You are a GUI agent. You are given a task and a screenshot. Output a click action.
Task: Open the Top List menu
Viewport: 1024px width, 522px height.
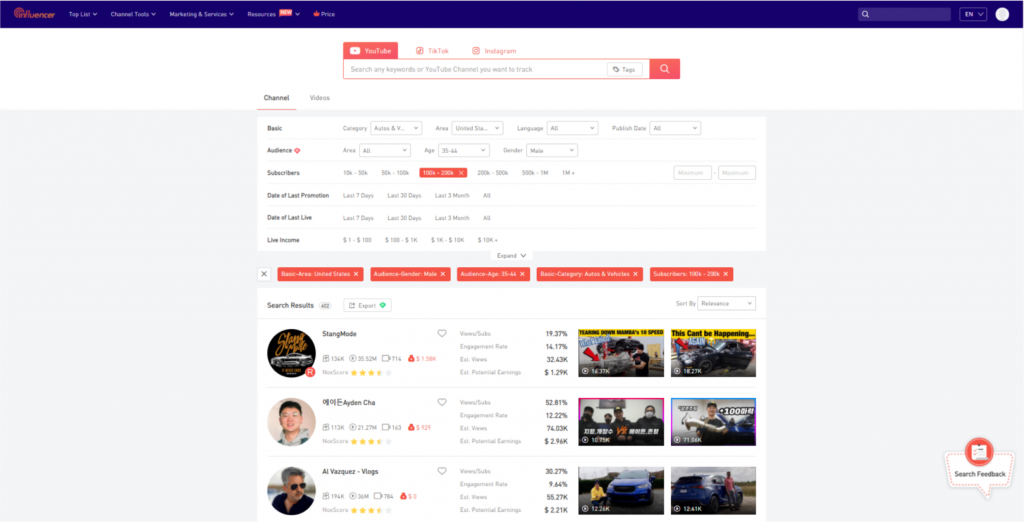click(83, 14)
